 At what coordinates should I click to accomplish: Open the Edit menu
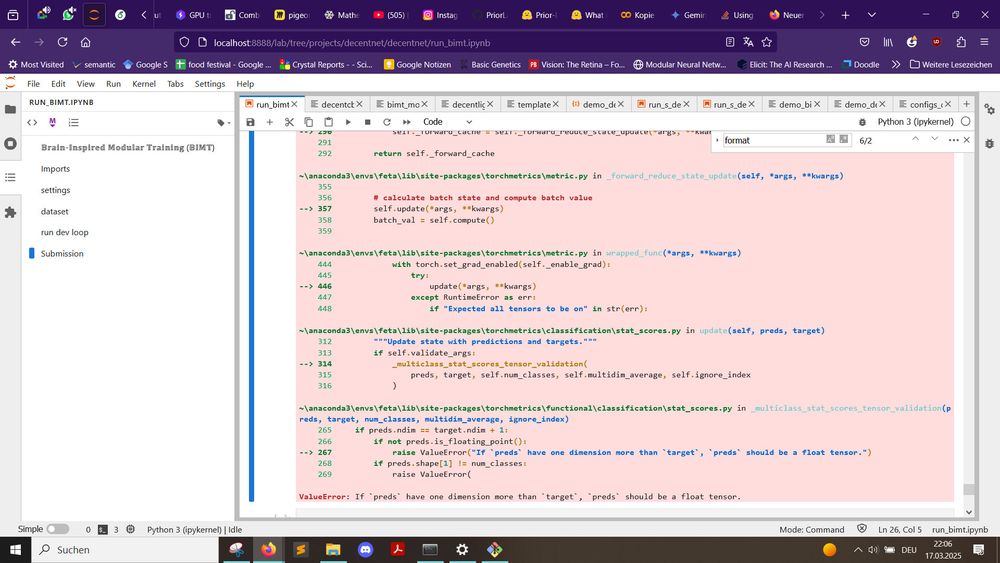click(x=58, y=84)
